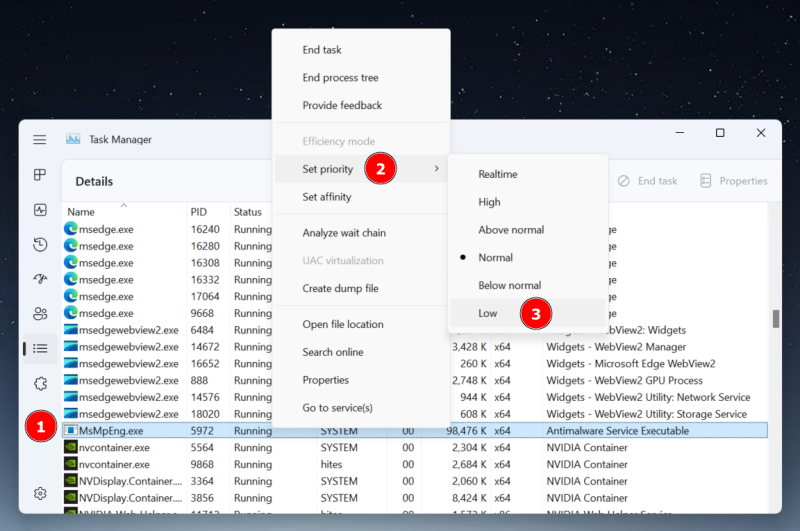
Task: Select Above normal priority
Action: (511, 230)
